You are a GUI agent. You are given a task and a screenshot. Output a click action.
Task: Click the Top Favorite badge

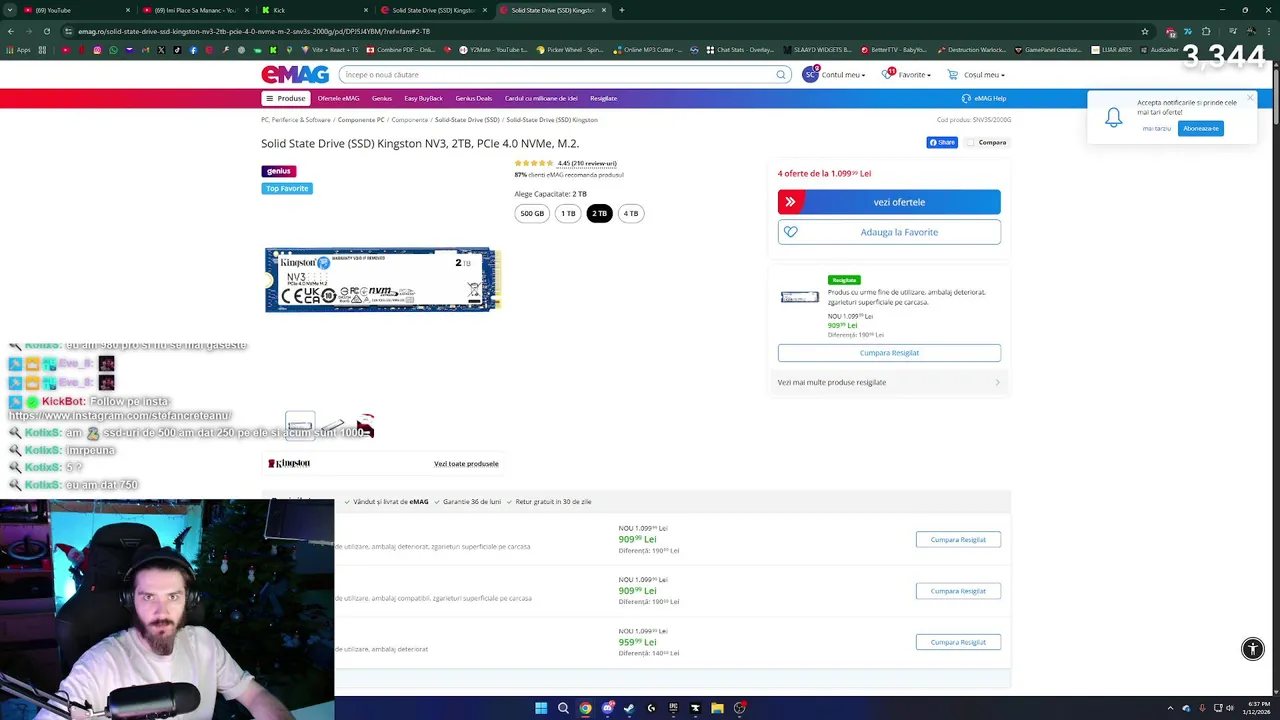click(287, 188)
